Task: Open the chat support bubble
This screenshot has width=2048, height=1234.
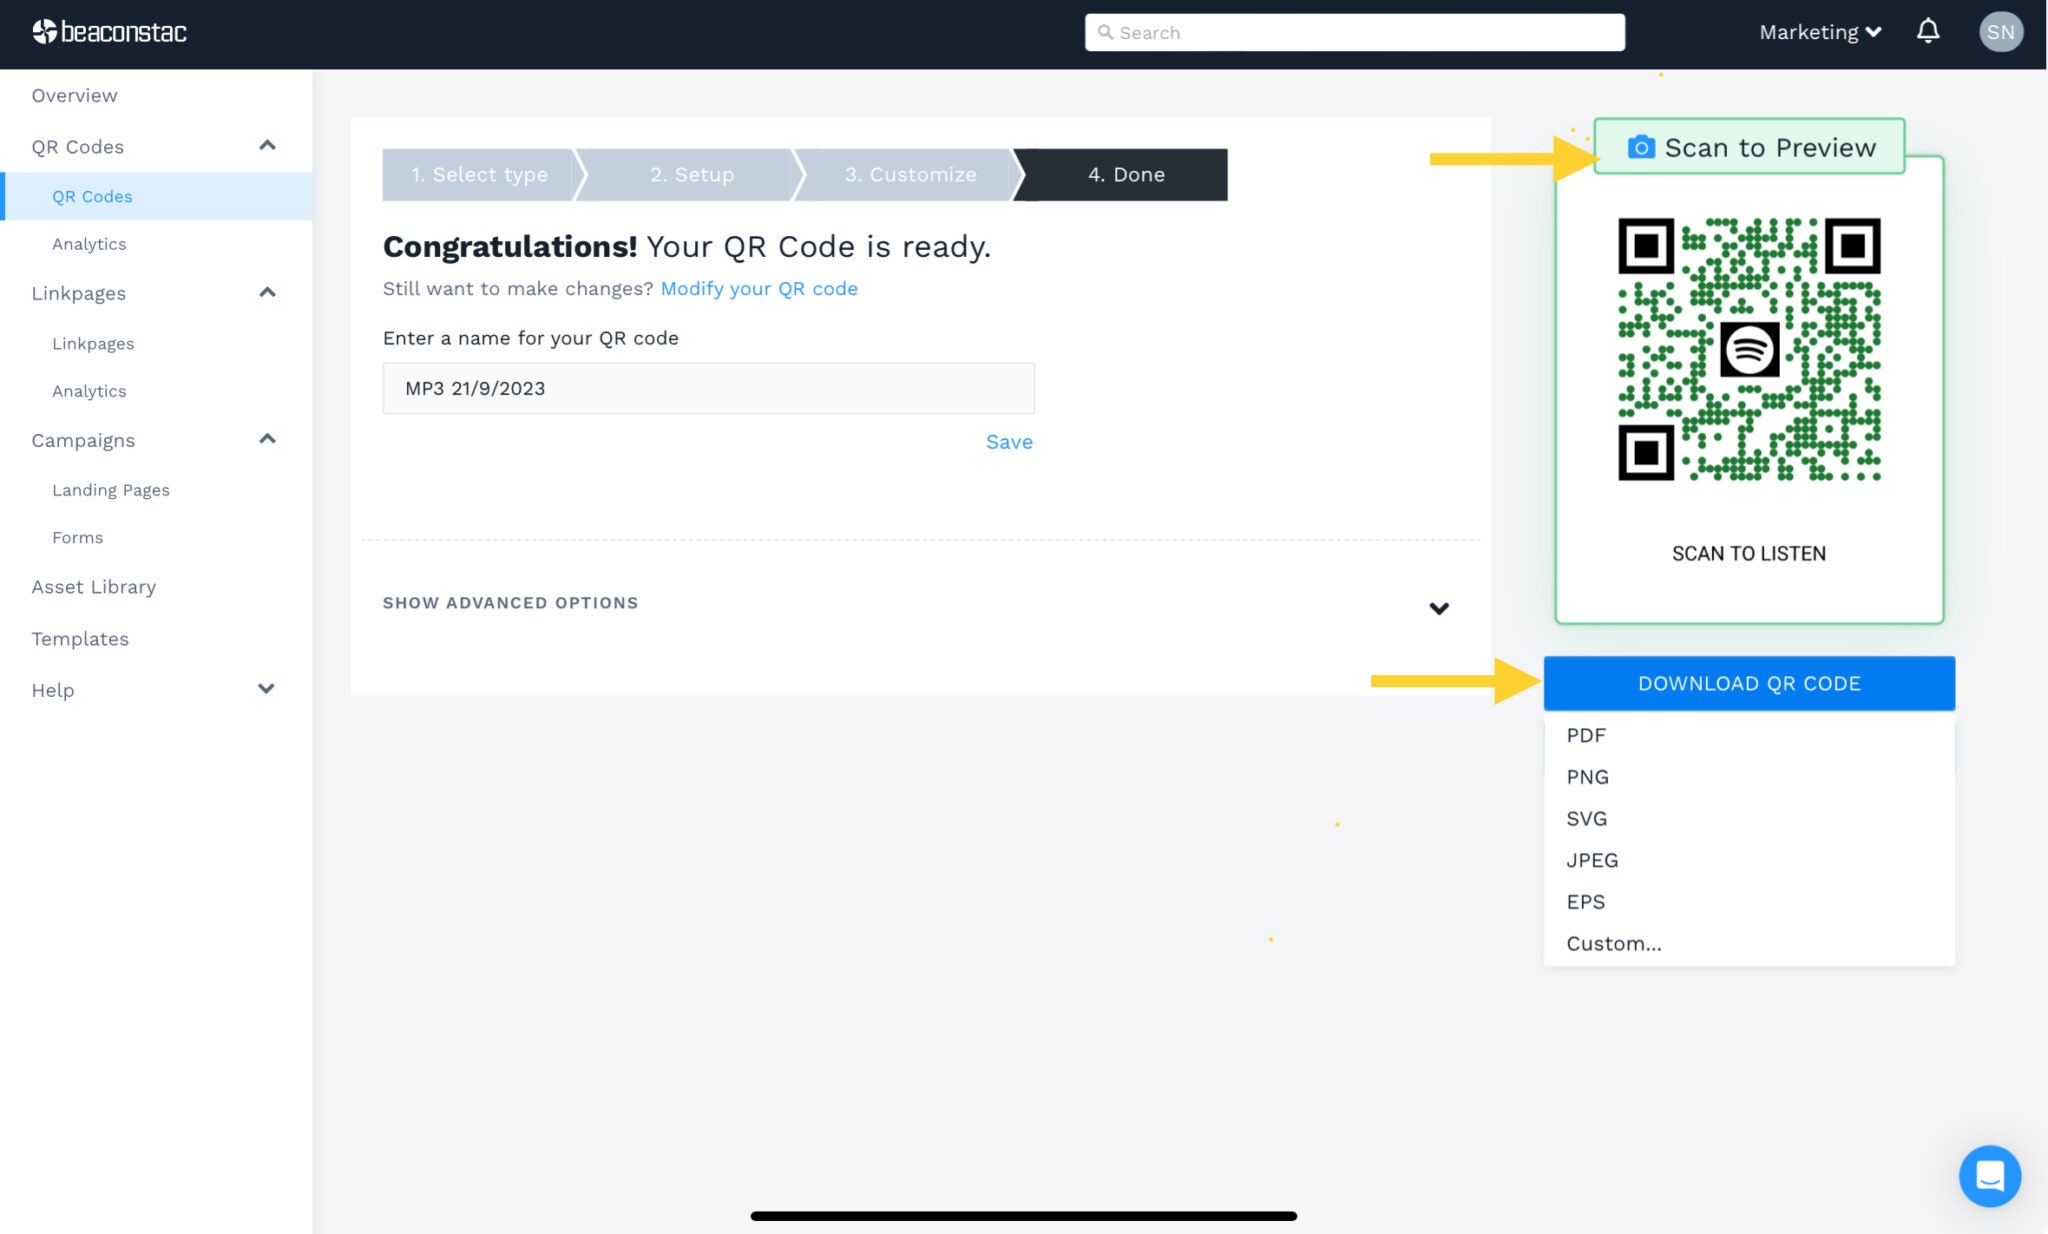Action: [1990, 1177]
